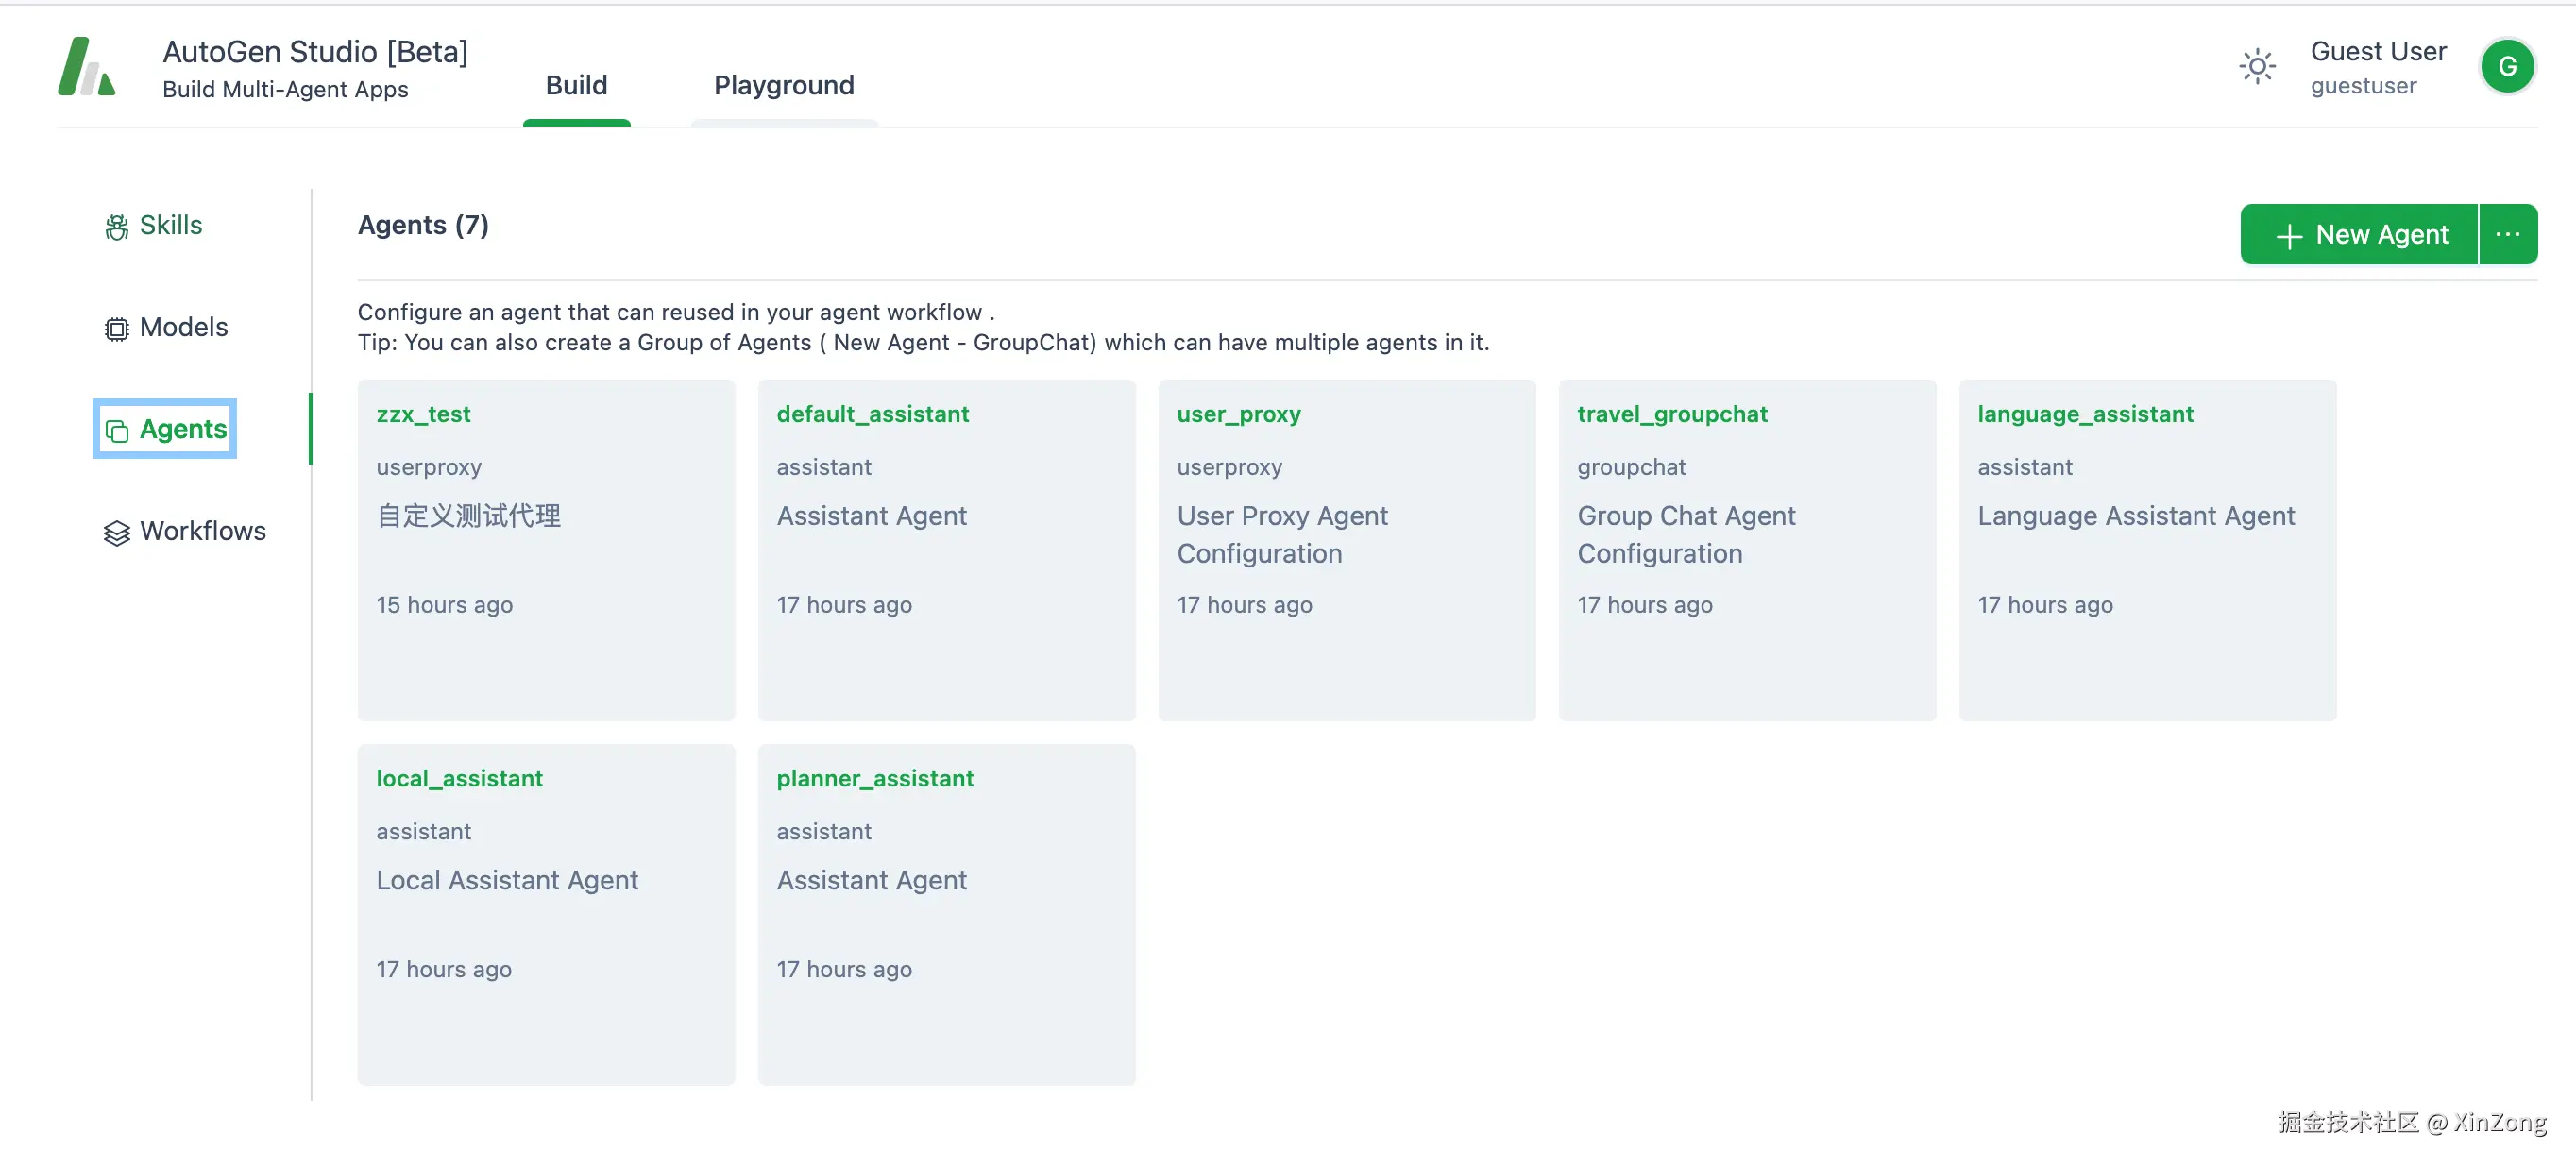The height and width of the screenshot is (1167, 2576).
Task: Click the plus icon on New Agent
Action: coord(2289,236)
